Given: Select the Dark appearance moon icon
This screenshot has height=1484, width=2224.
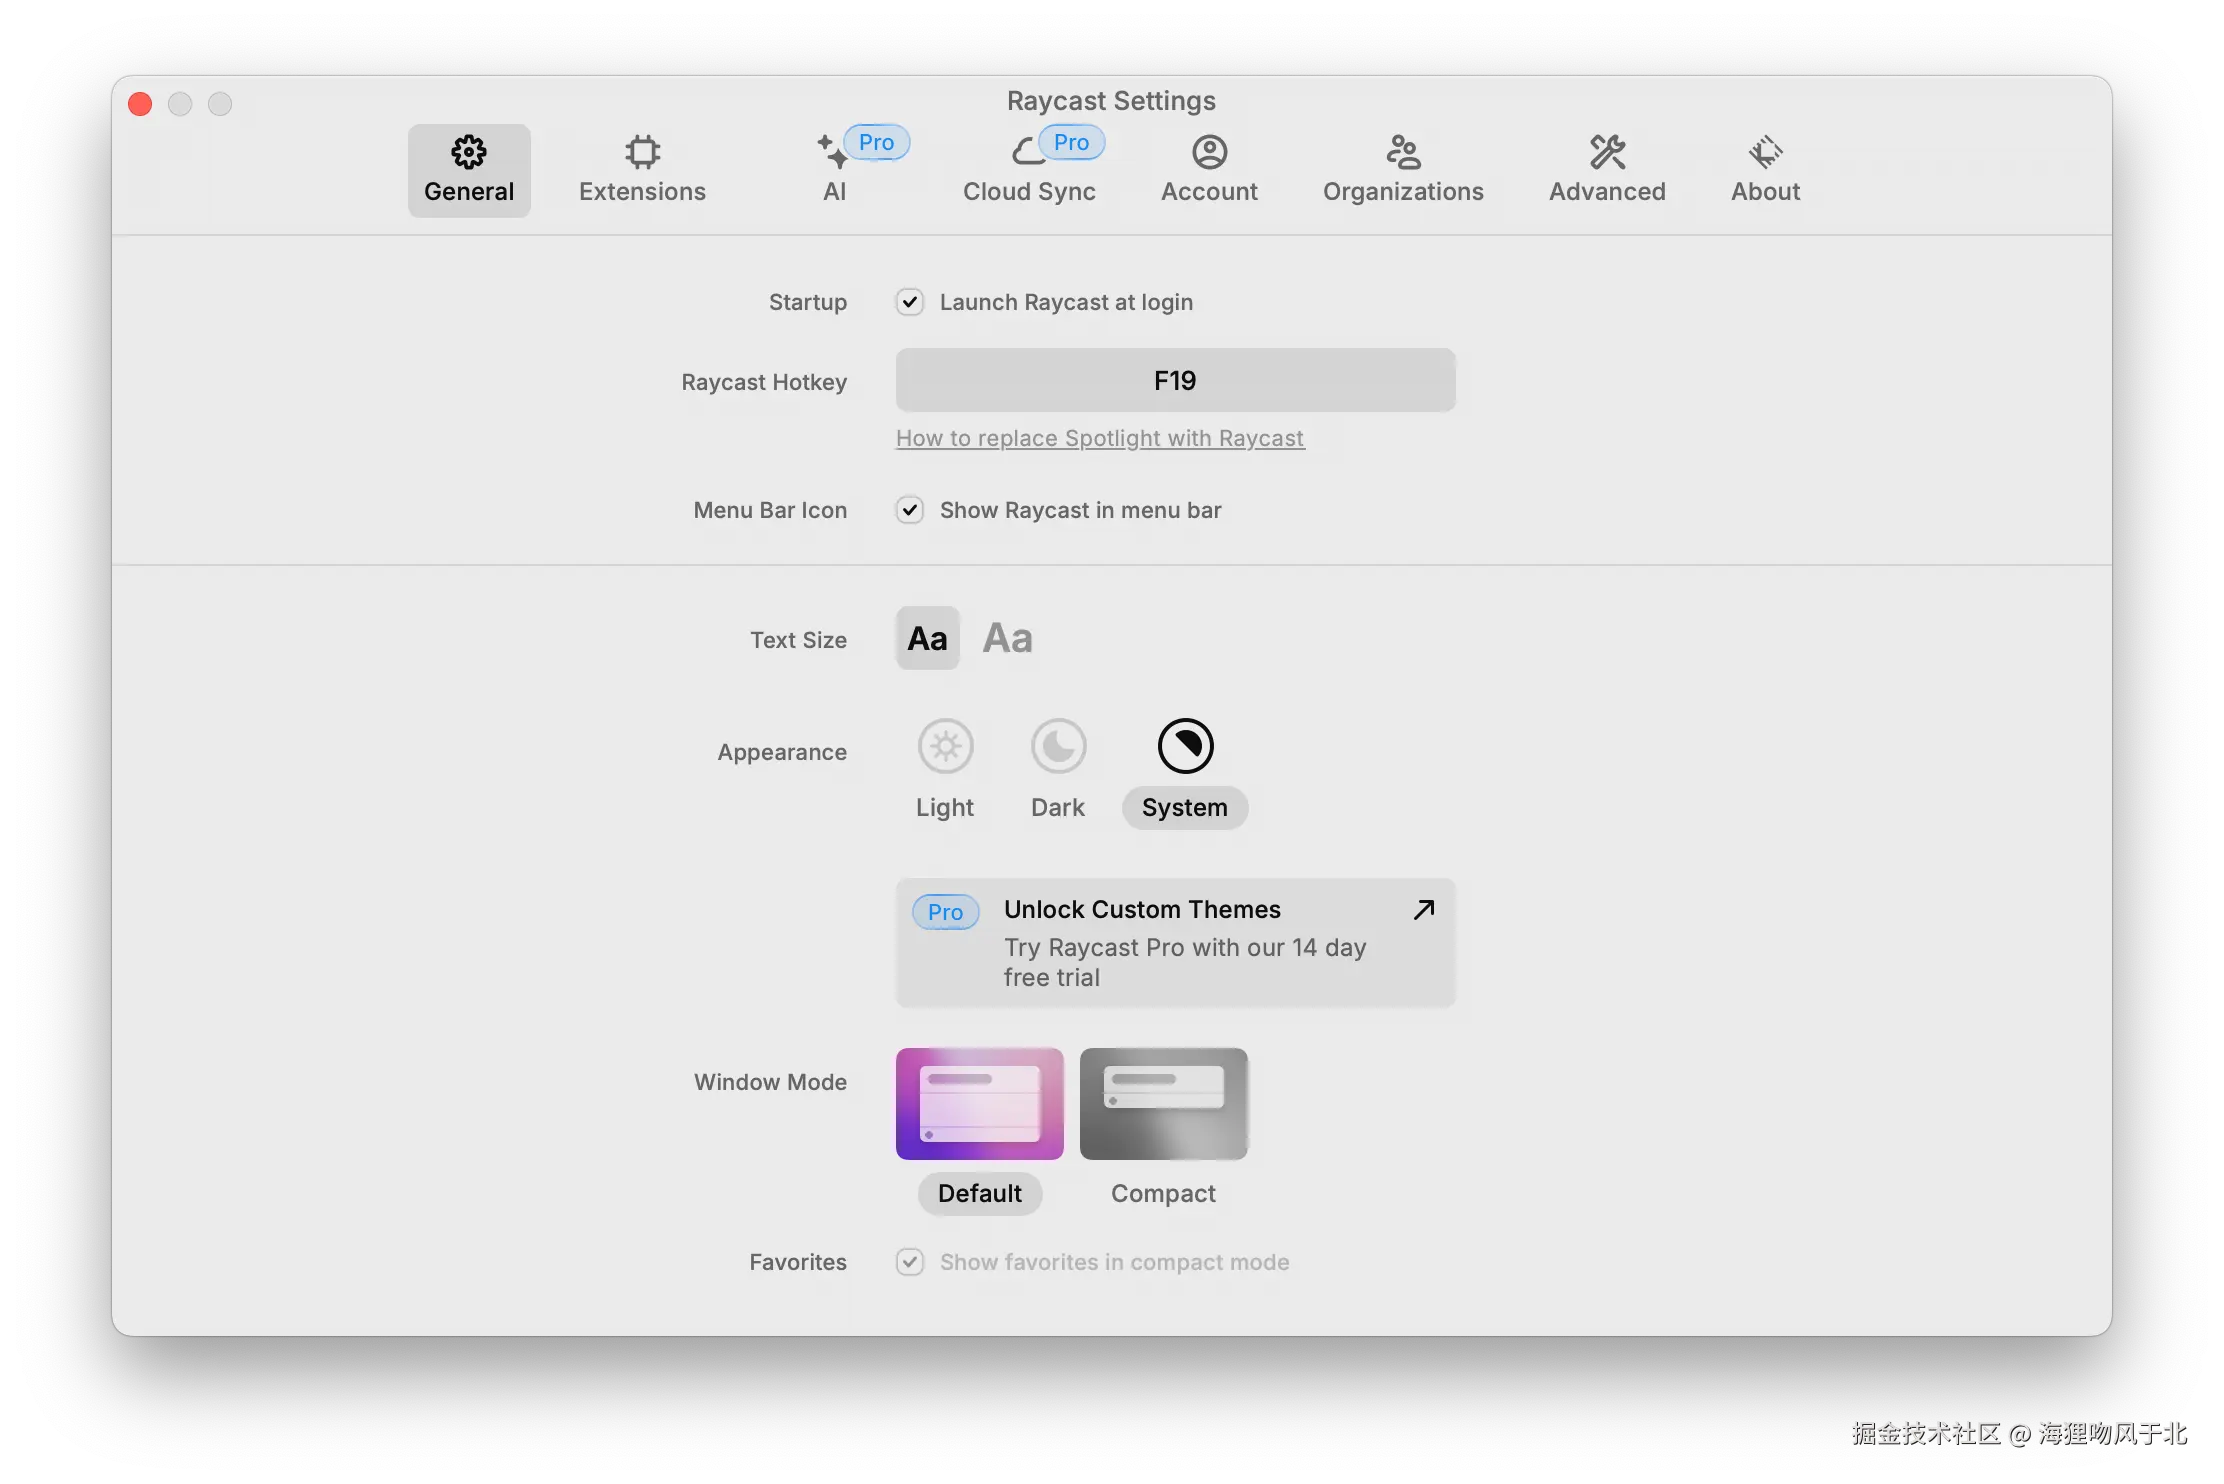Looking at the screenshot, I should click(1058, 746).
